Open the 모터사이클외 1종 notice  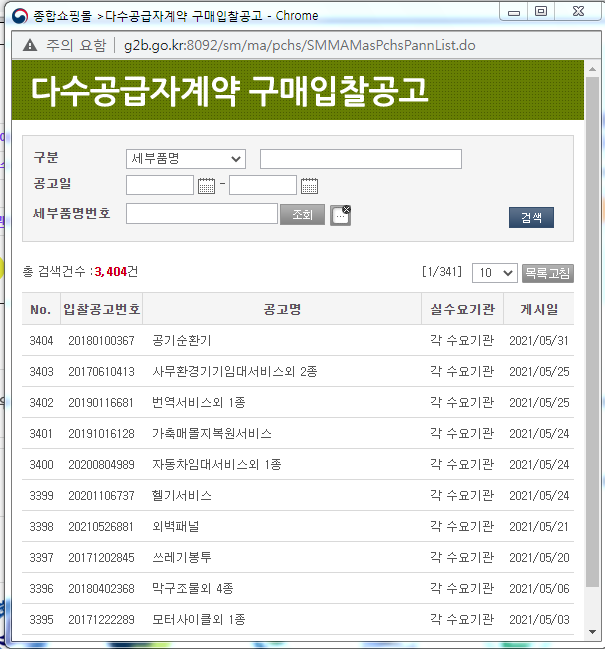pos(199,620)
